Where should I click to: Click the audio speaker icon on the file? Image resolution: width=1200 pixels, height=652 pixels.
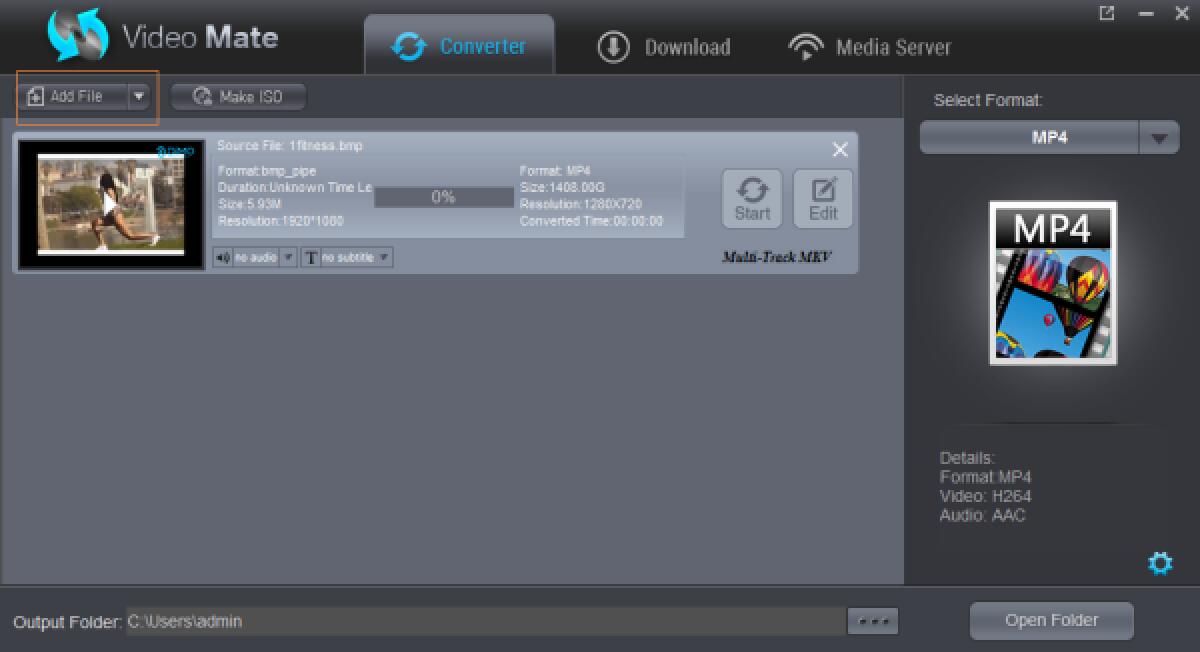[222, 257]
